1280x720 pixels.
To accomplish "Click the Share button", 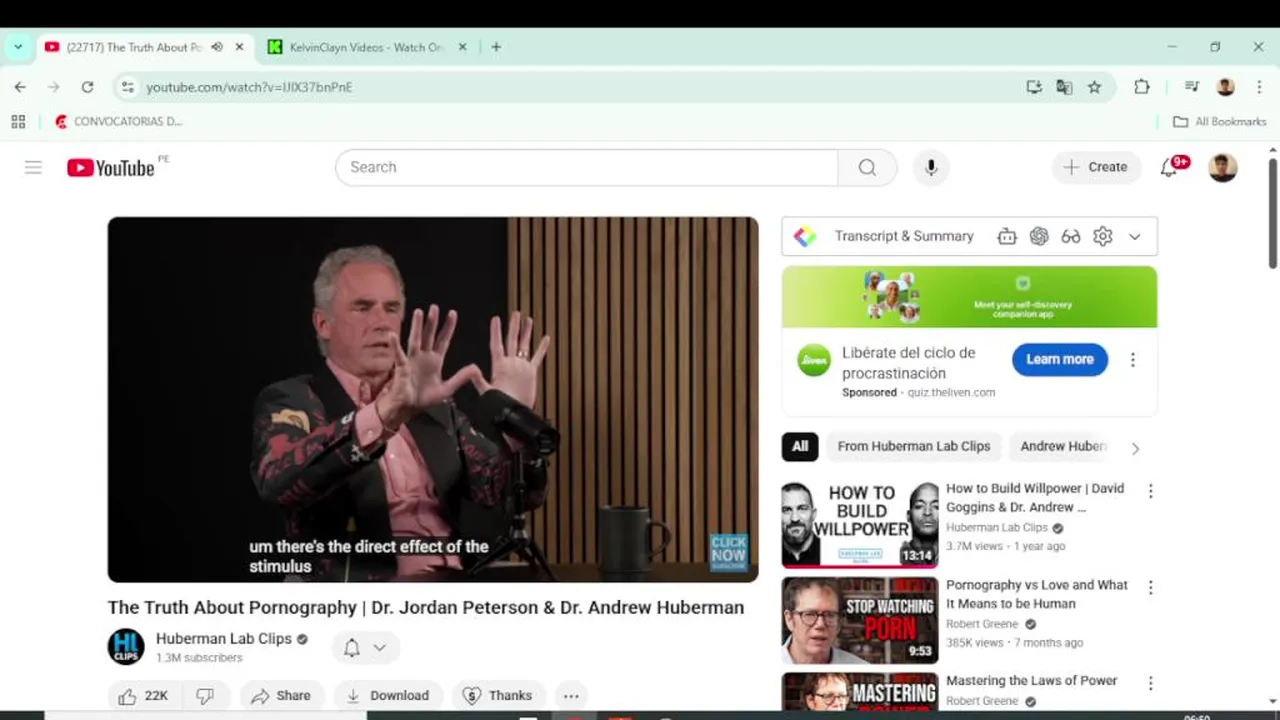I will point(281,696).
